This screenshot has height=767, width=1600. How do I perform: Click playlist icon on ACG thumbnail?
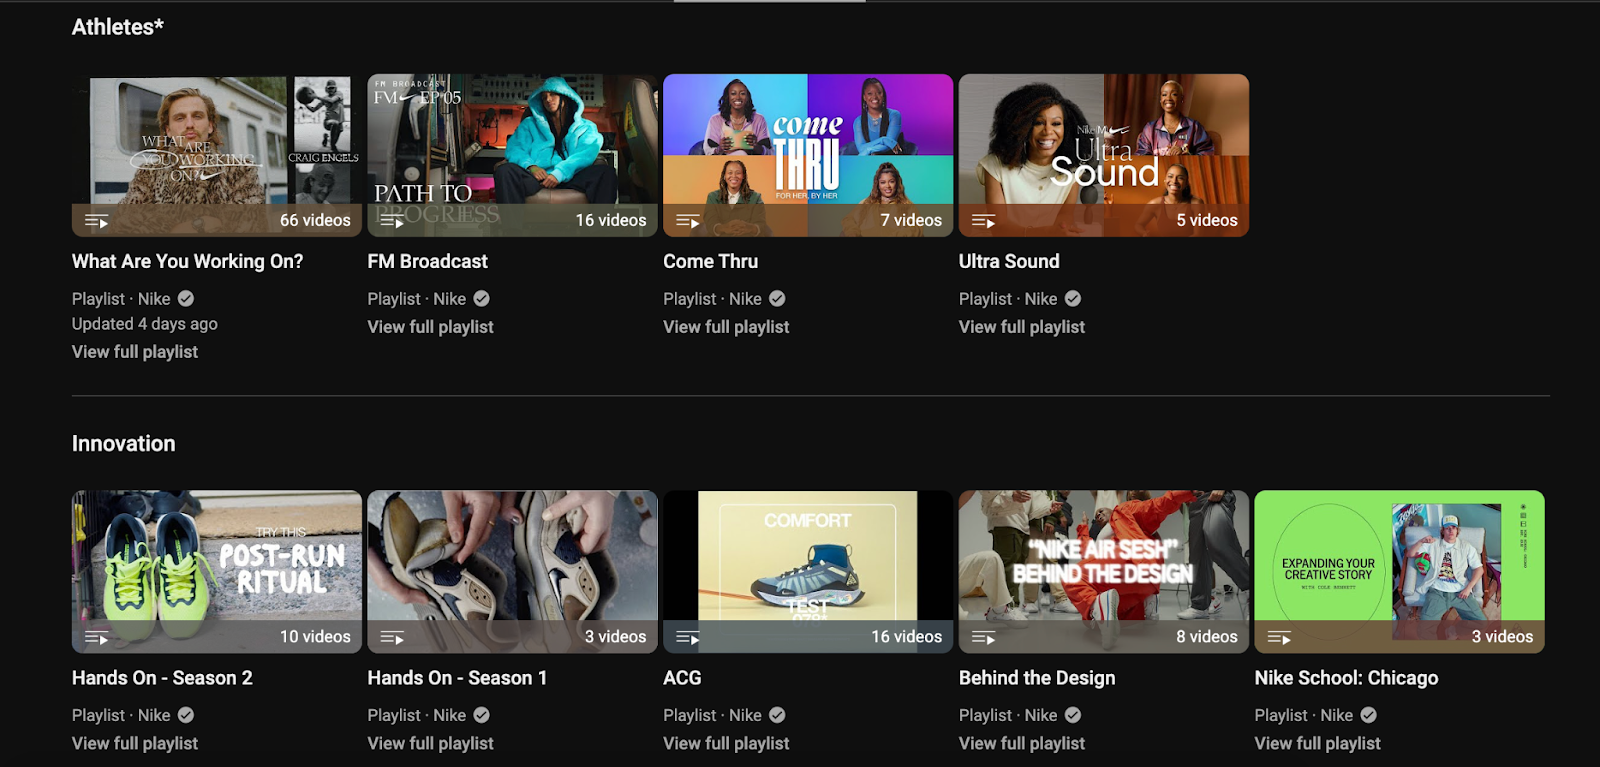point(688,637)
